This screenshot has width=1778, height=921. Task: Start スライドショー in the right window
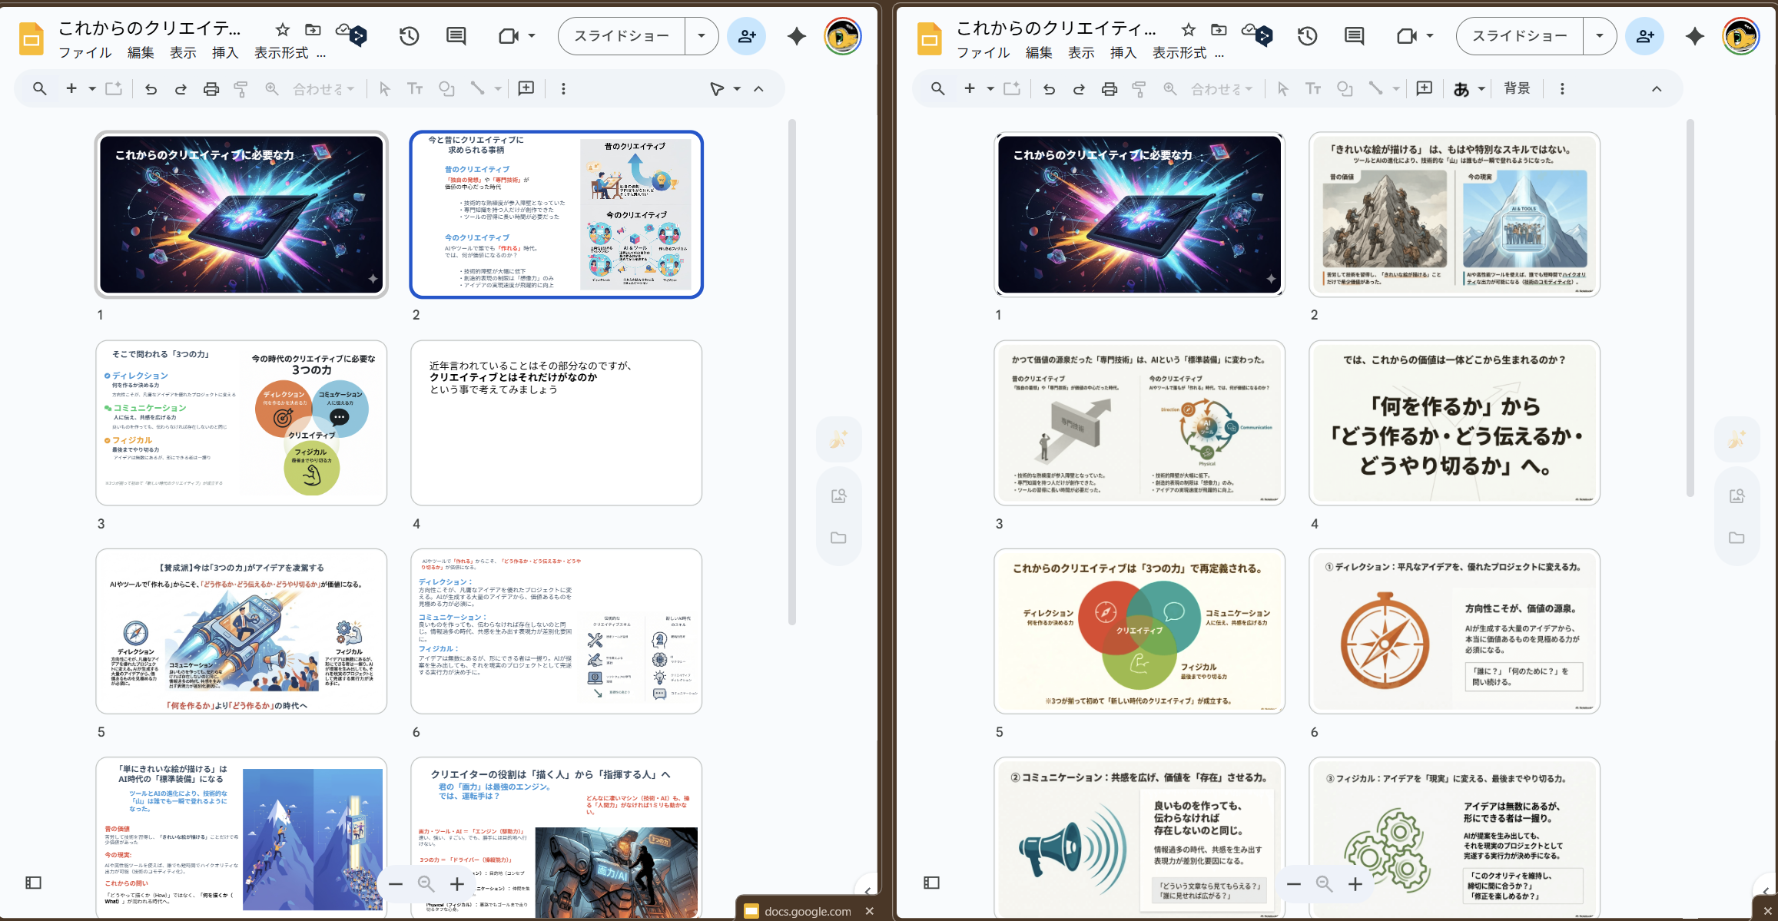click(1519, 37)
